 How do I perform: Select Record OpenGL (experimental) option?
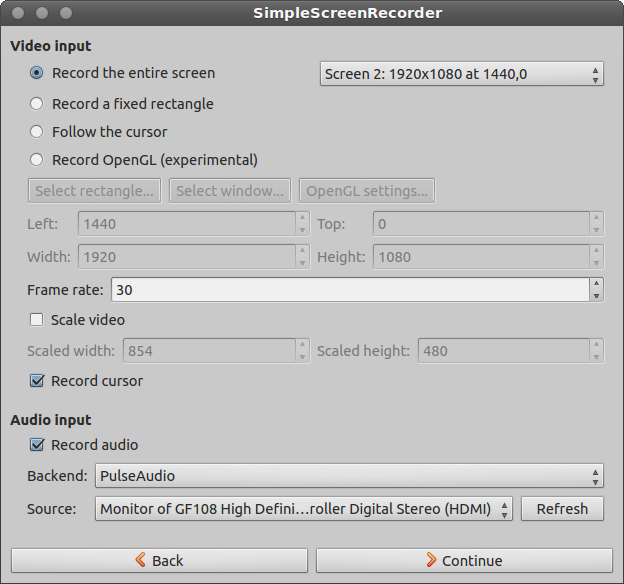(x=37, y=160)
